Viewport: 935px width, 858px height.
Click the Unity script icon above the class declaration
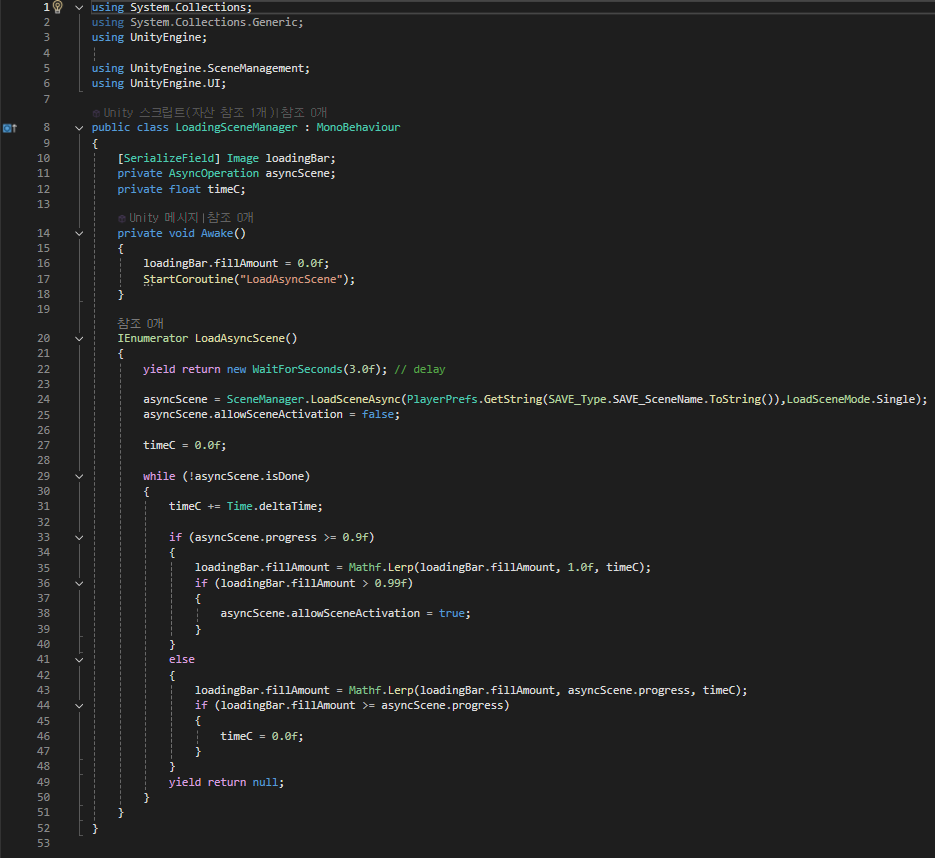pos(96,113)
